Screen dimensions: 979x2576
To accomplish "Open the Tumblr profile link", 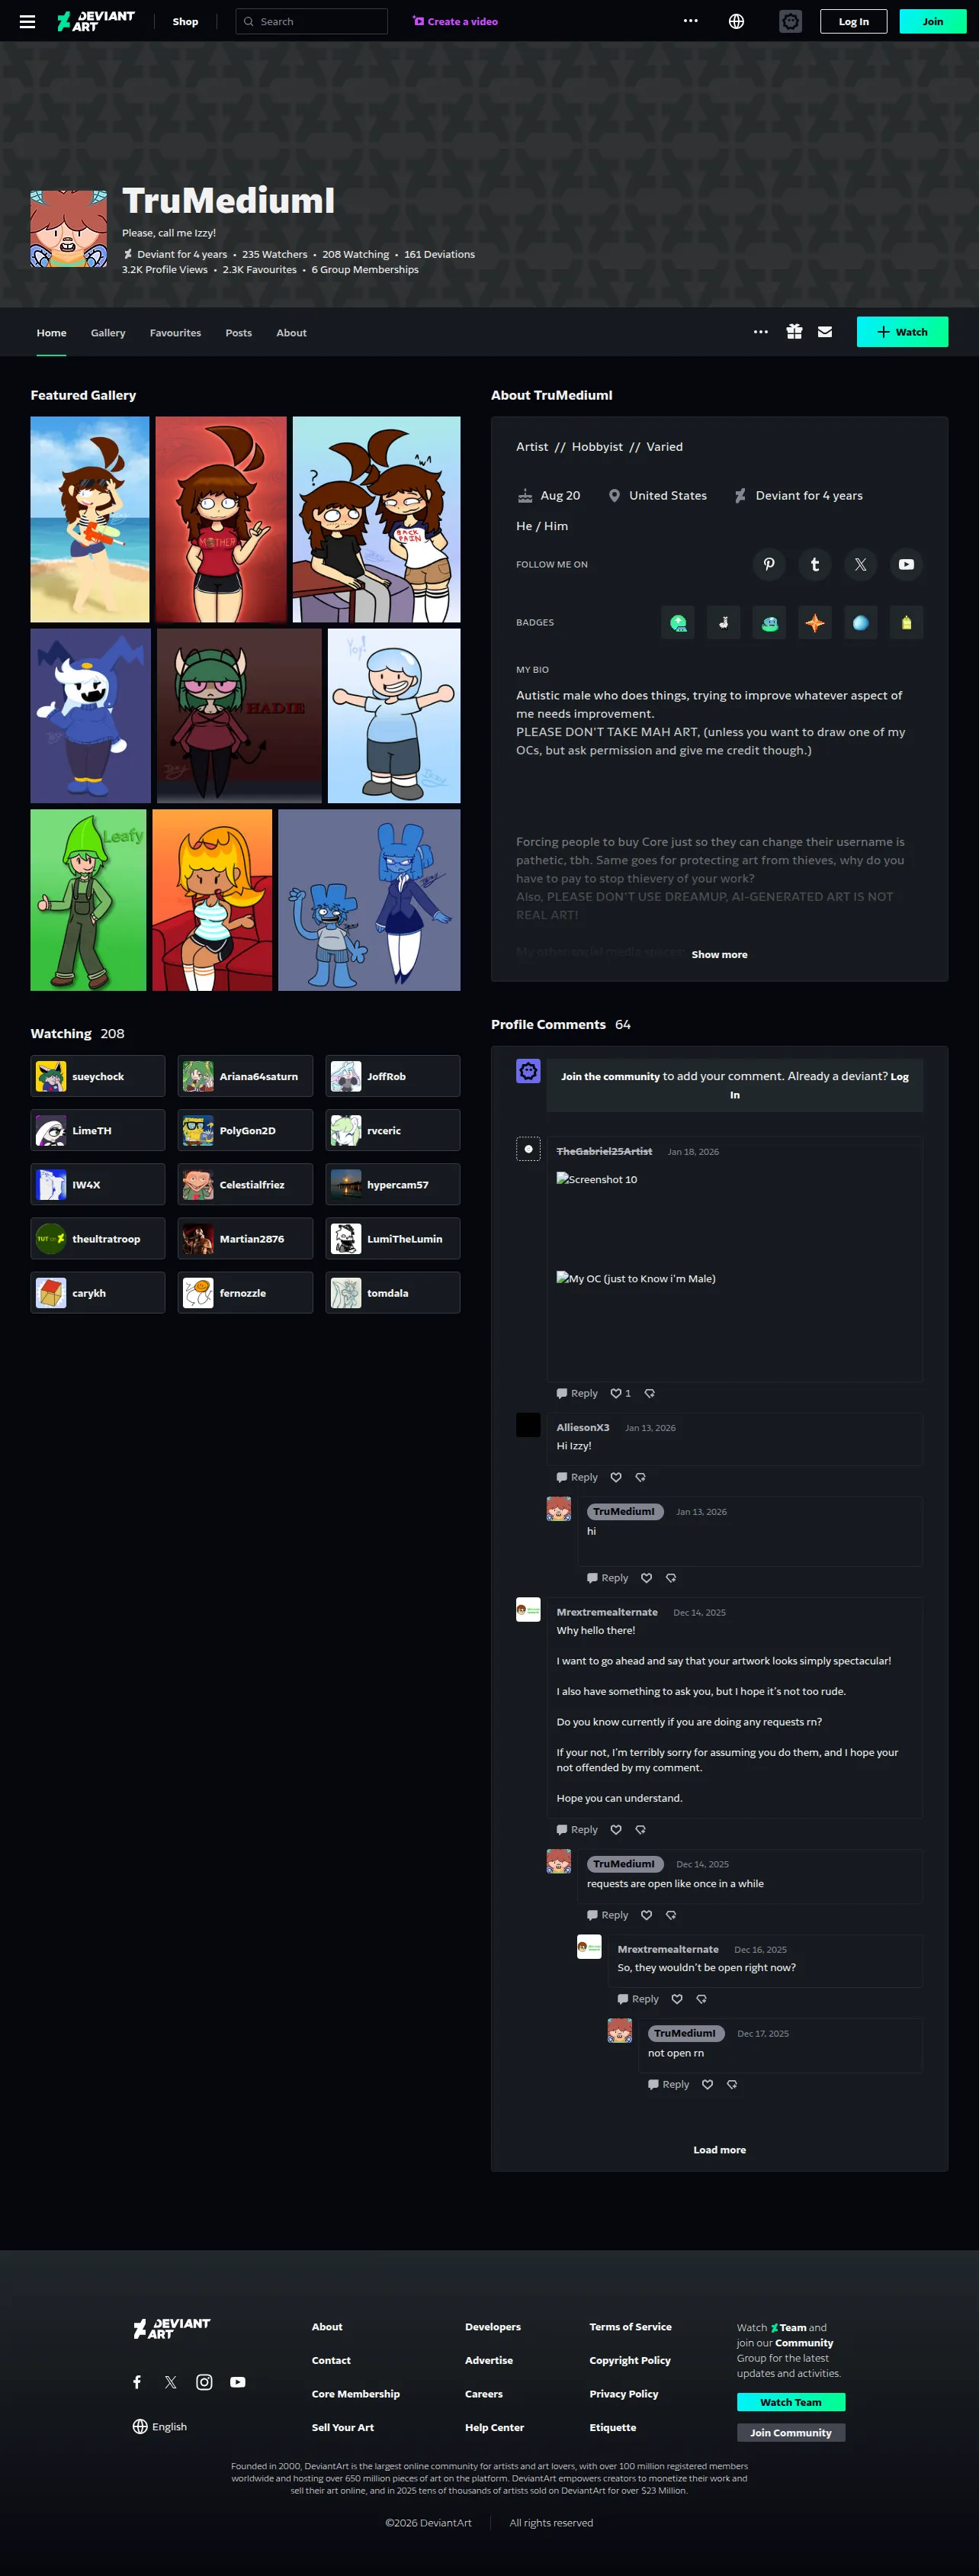I will 815,564.
